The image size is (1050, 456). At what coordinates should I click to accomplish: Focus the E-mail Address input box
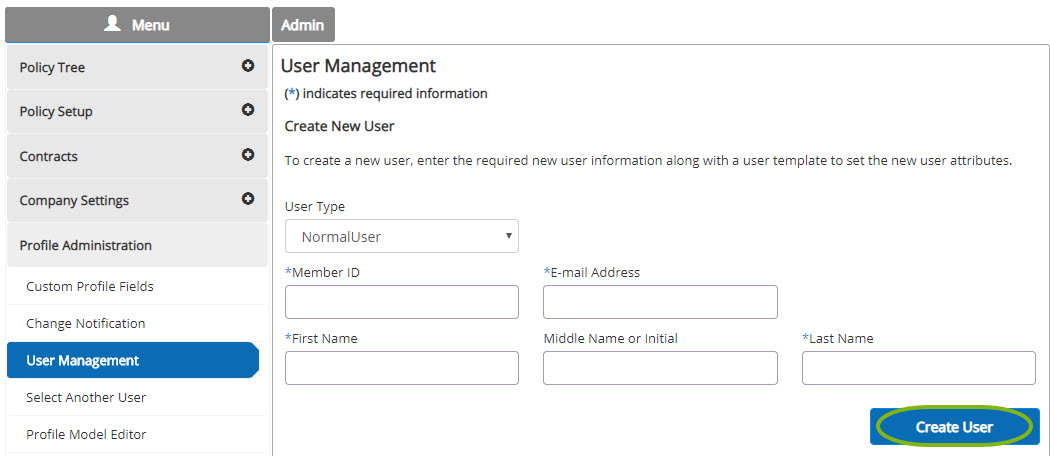[659, 302]
